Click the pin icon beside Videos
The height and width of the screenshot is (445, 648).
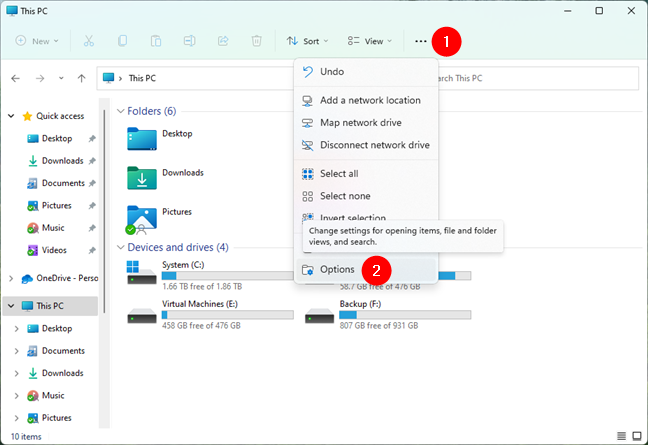coord(92,250)
